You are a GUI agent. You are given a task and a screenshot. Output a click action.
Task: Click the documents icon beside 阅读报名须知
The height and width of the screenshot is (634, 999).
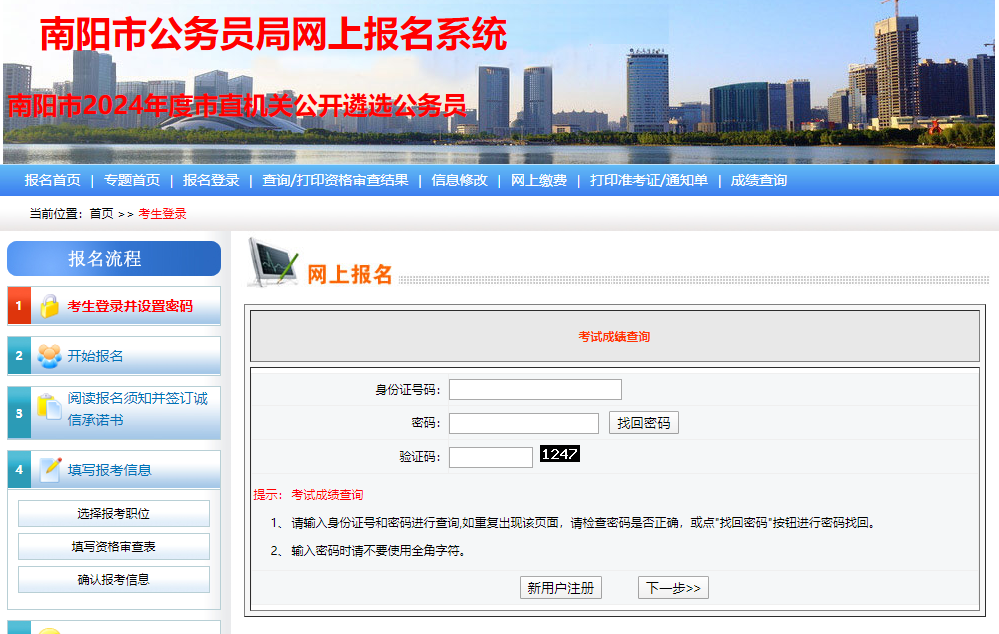tap(49, 408)
